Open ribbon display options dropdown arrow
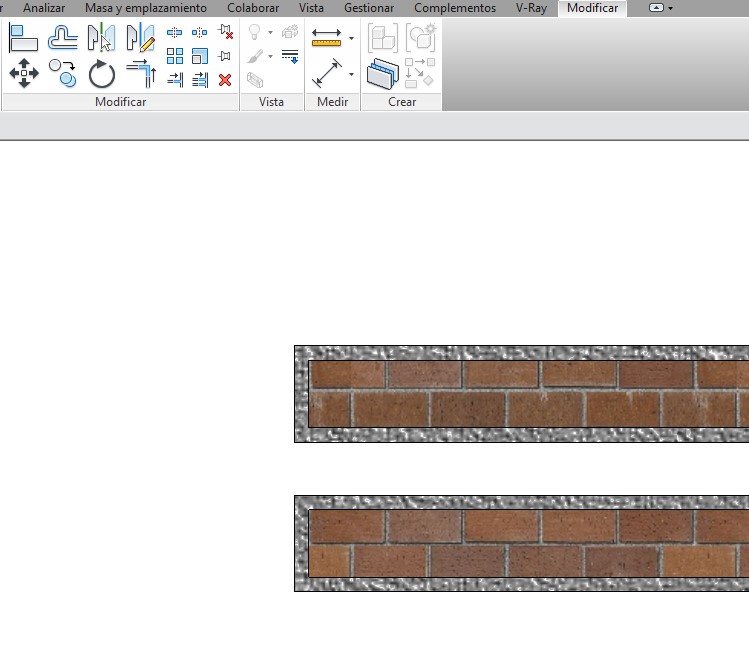 670,8
